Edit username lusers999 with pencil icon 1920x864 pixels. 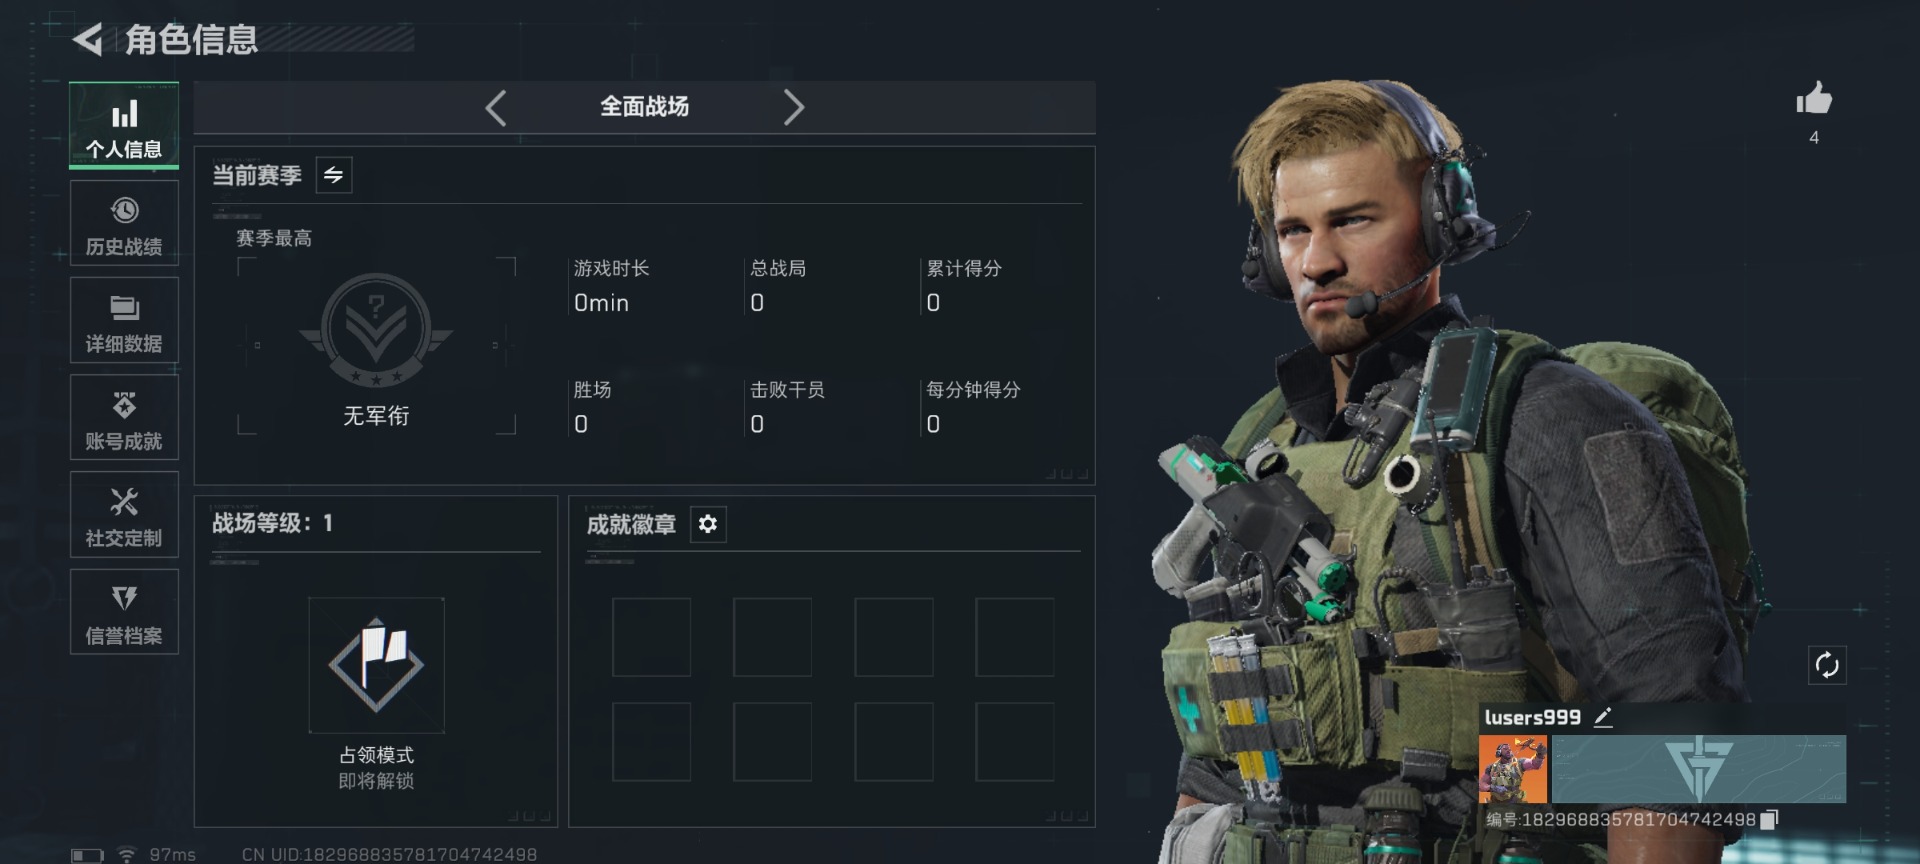pyautogui.click(x=1603, y=717)
